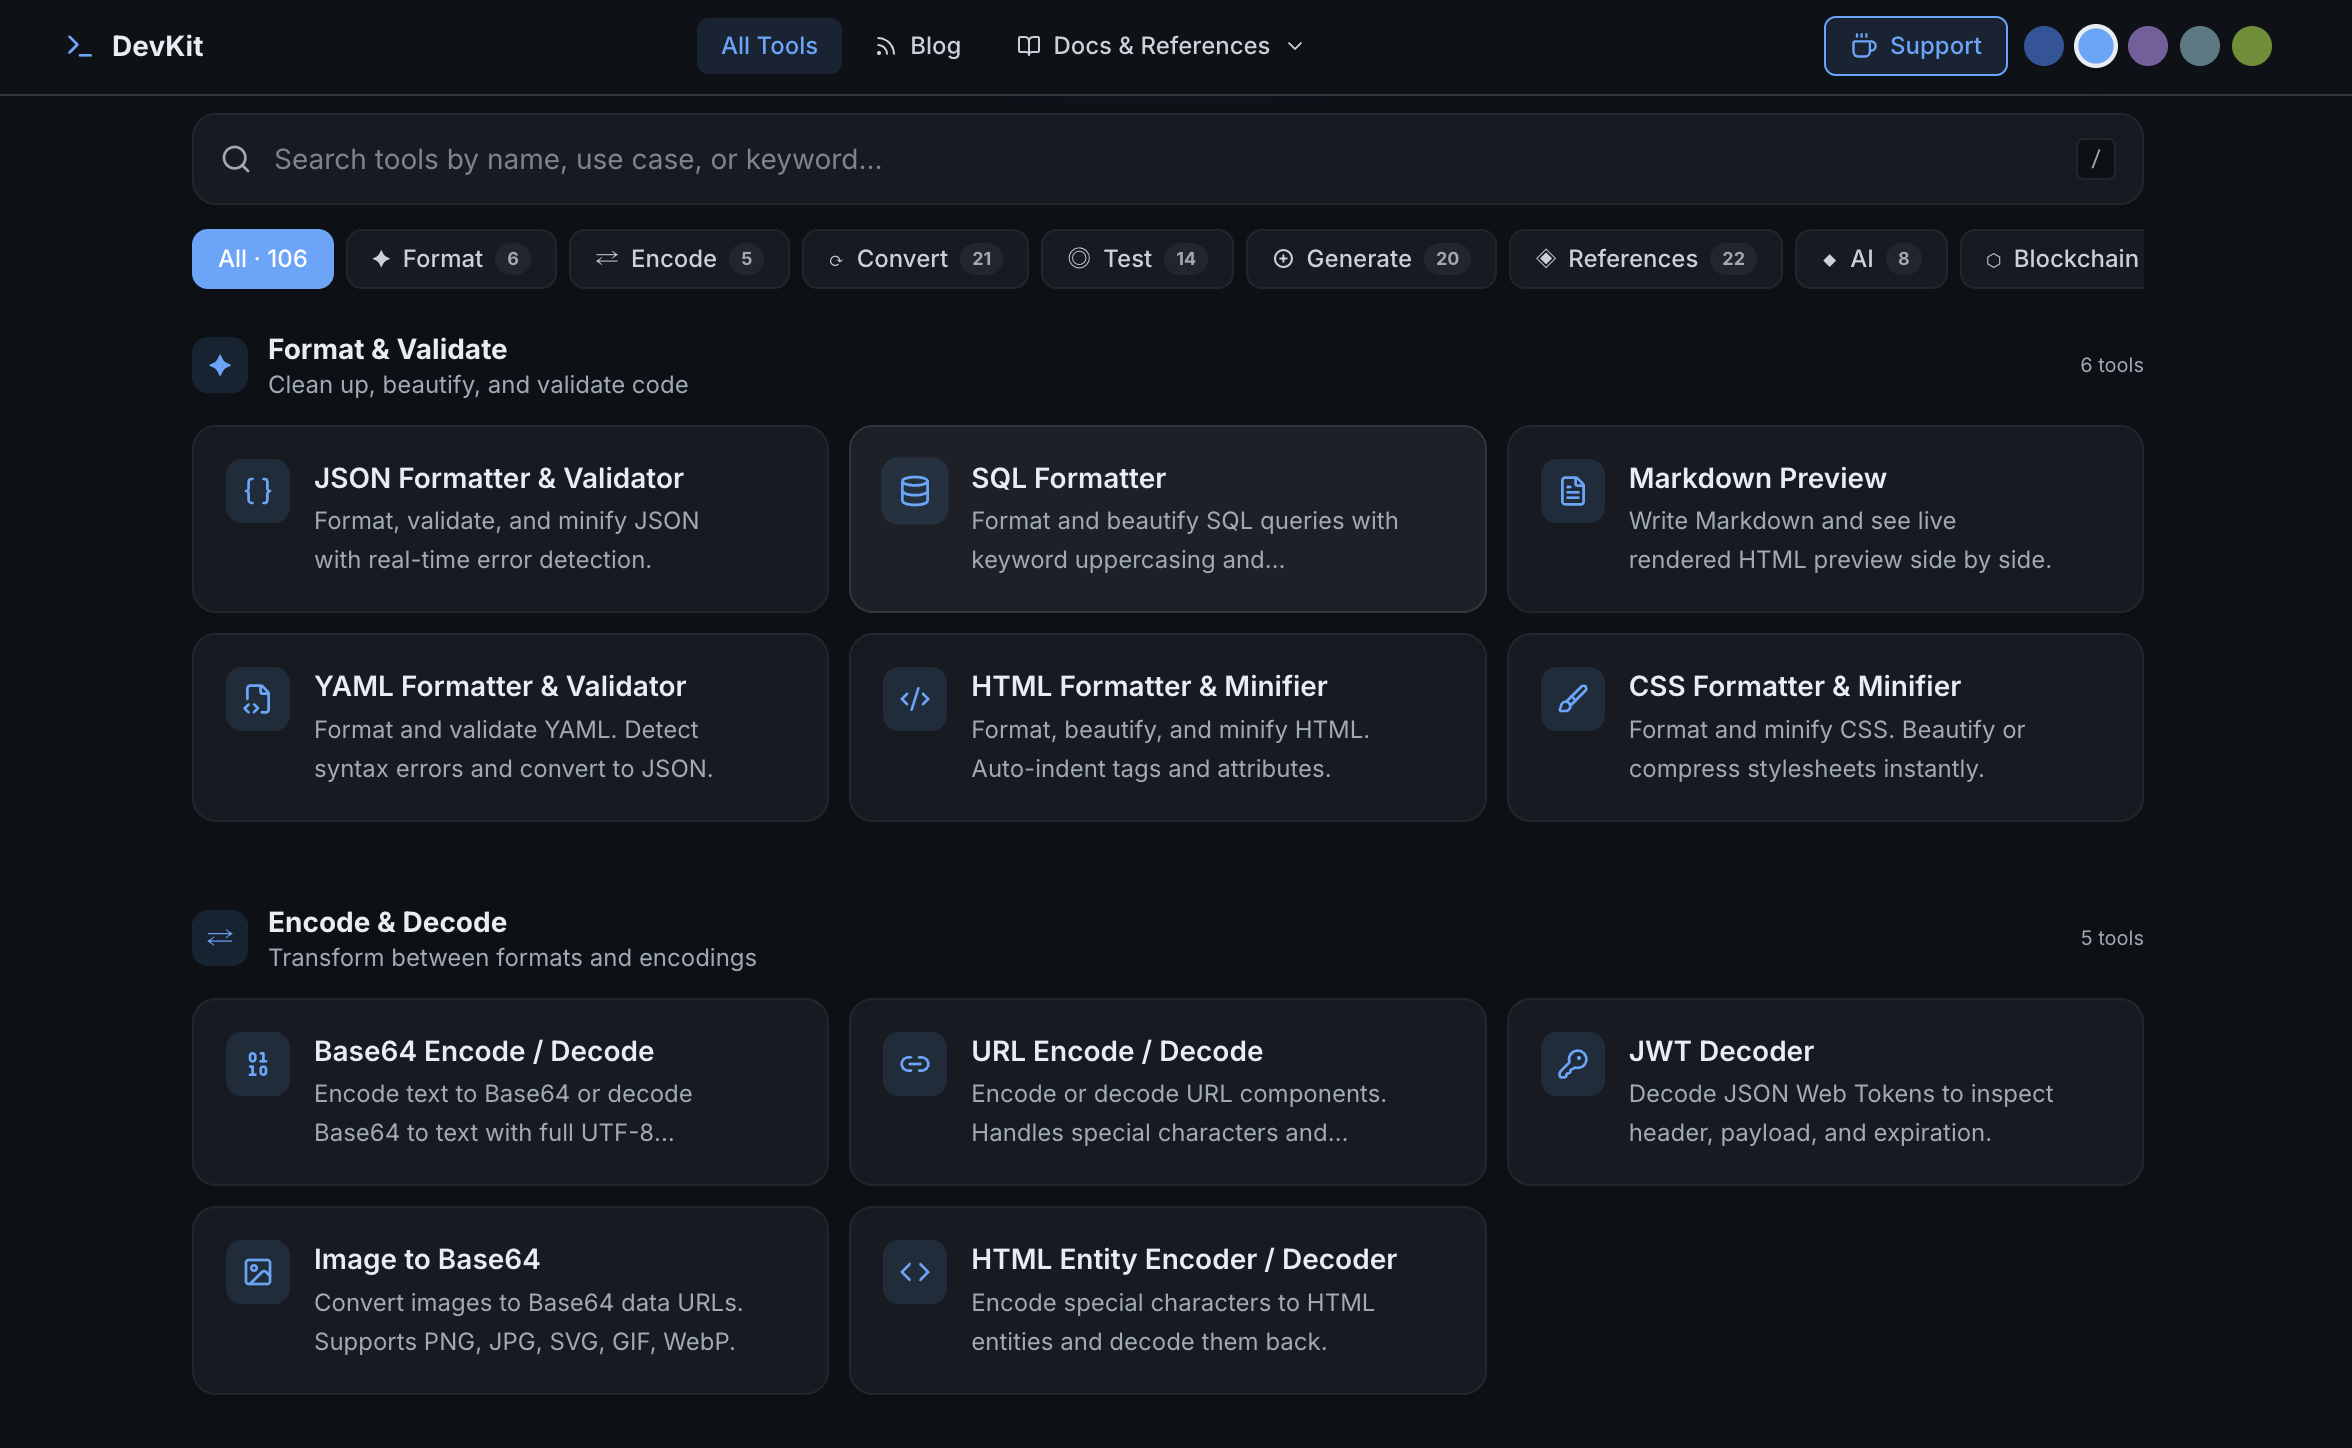Screen dimensions: 2352x1448
Task: Click the Encode & Decode section arrows icon
Action: [219, 937]
